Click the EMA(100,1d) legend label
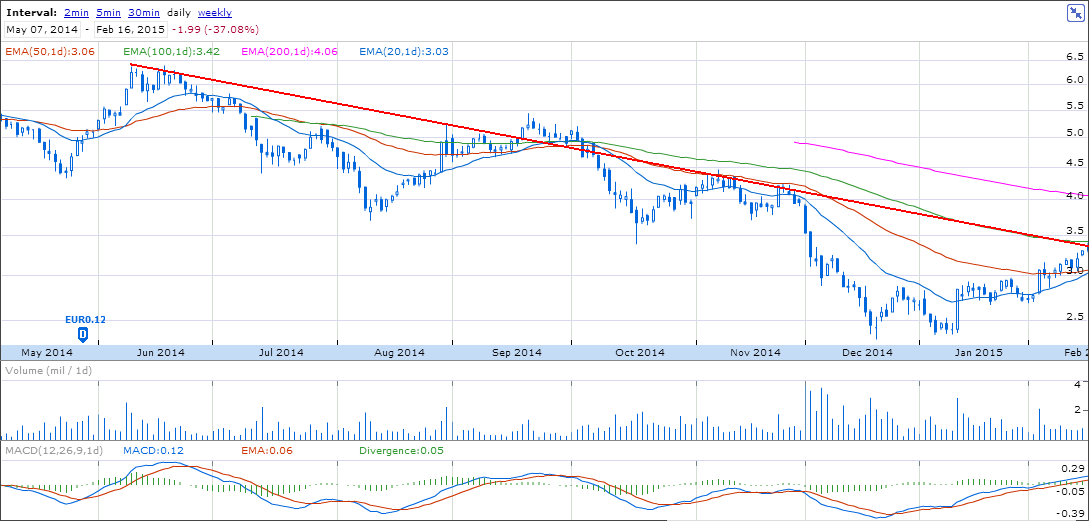Image resolution: width=1089 pixels, height=521 pixels. (x=173, y=50)
